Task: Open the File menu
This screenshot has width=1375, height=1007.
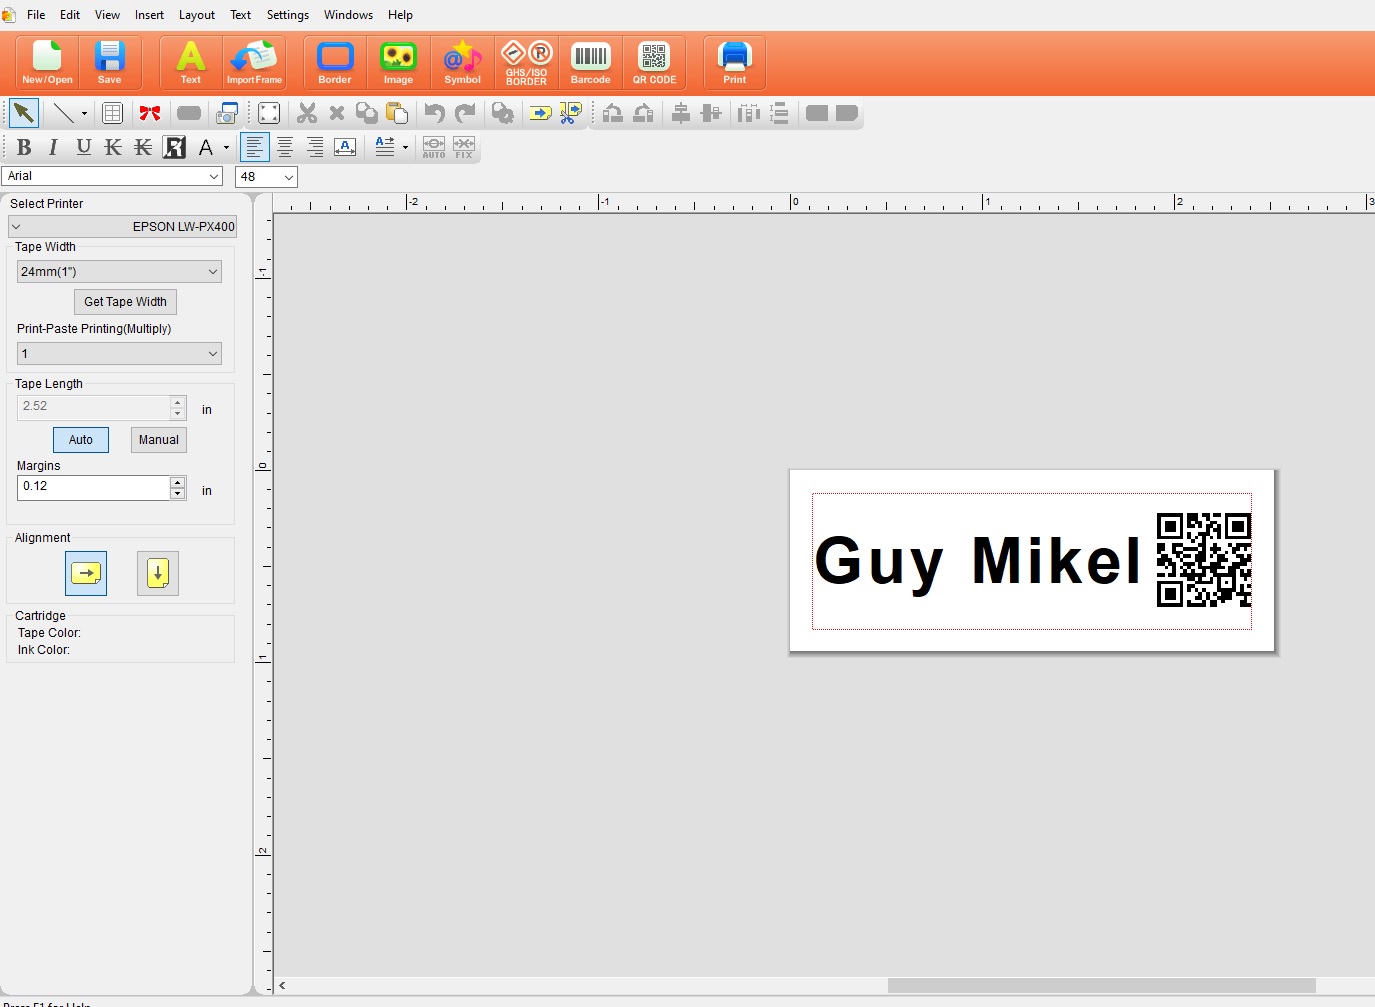Action: coord(36,15)
